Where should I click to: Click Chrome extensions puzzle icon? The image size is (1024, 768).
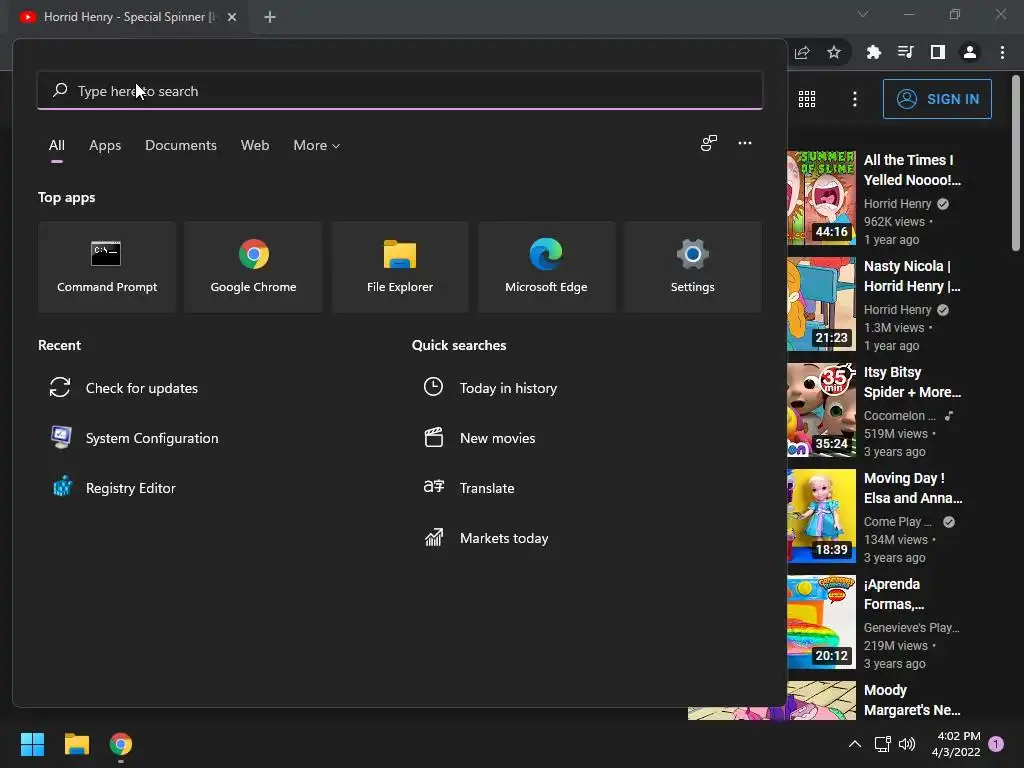click(x=873, y=52)
